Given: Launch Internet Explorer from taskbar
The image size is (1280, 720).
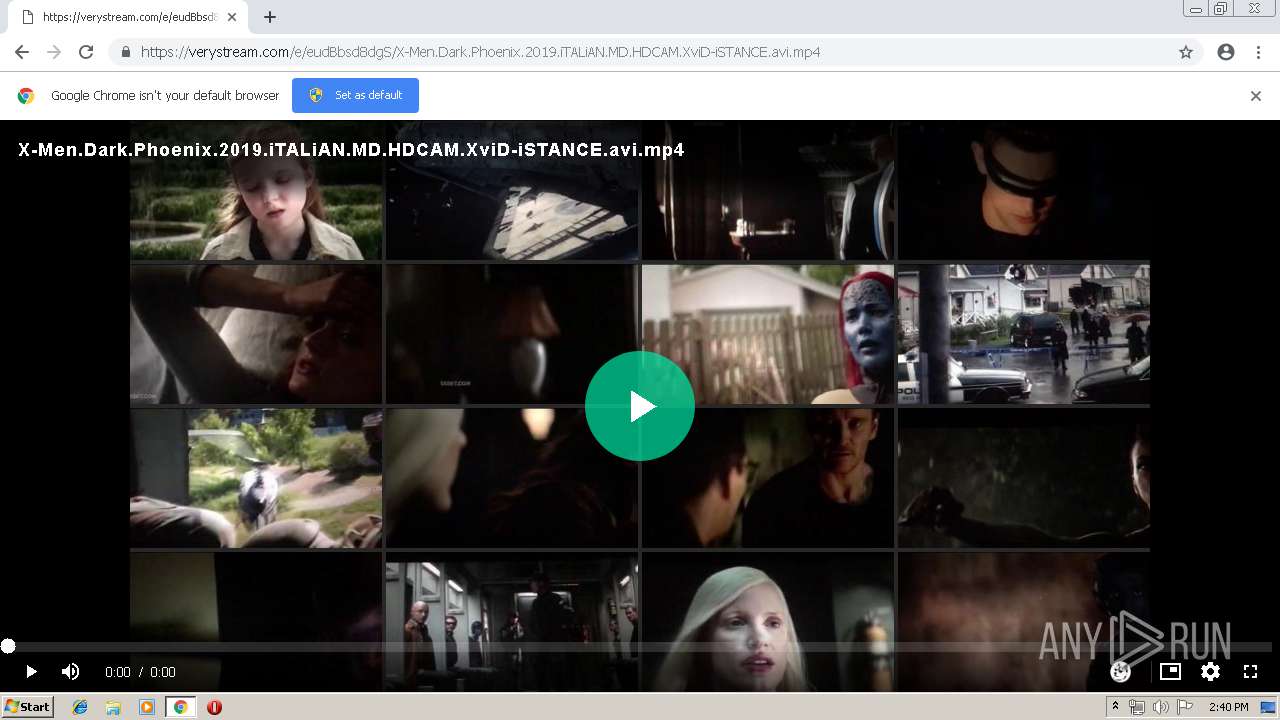Looking at the screenshot, I should [80, 707].
